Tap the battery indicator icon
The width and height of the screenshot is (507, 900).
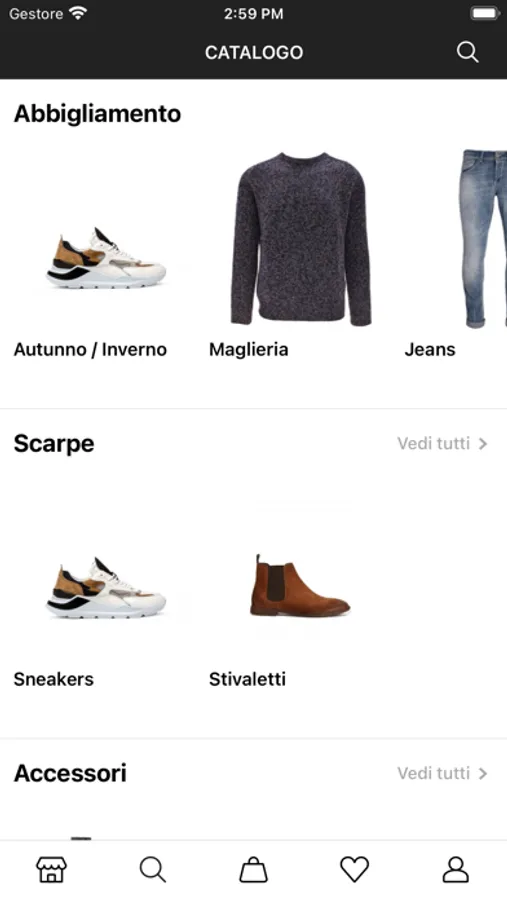coord(485,13)
